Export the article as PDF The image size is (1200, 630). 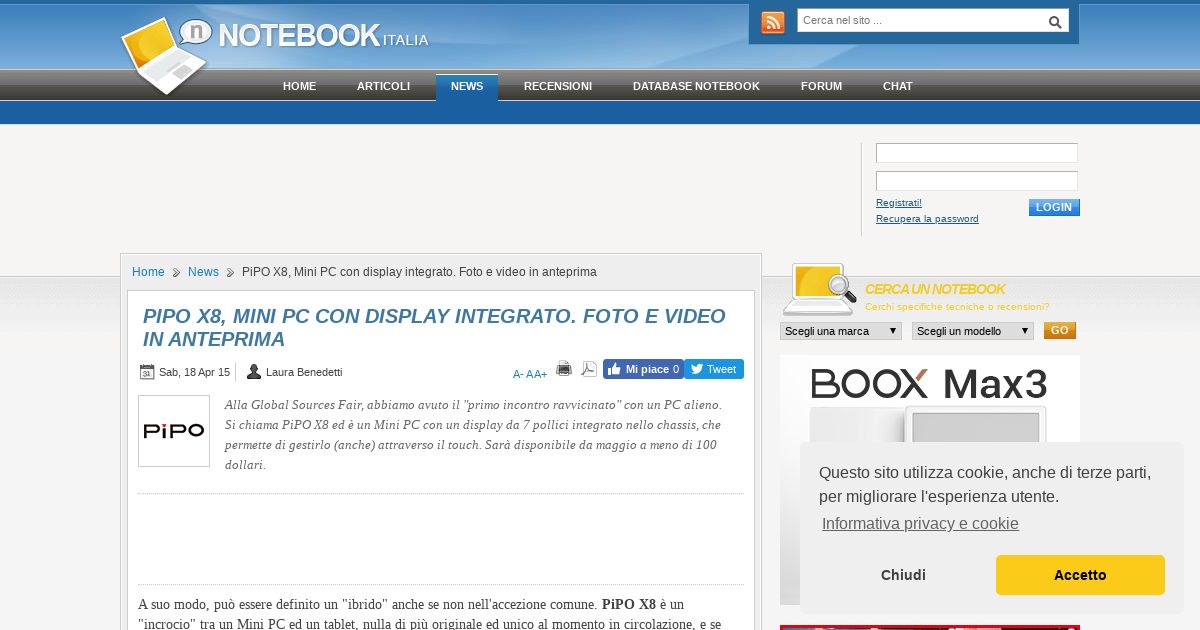pyautogui.click(x=589, y=368)
